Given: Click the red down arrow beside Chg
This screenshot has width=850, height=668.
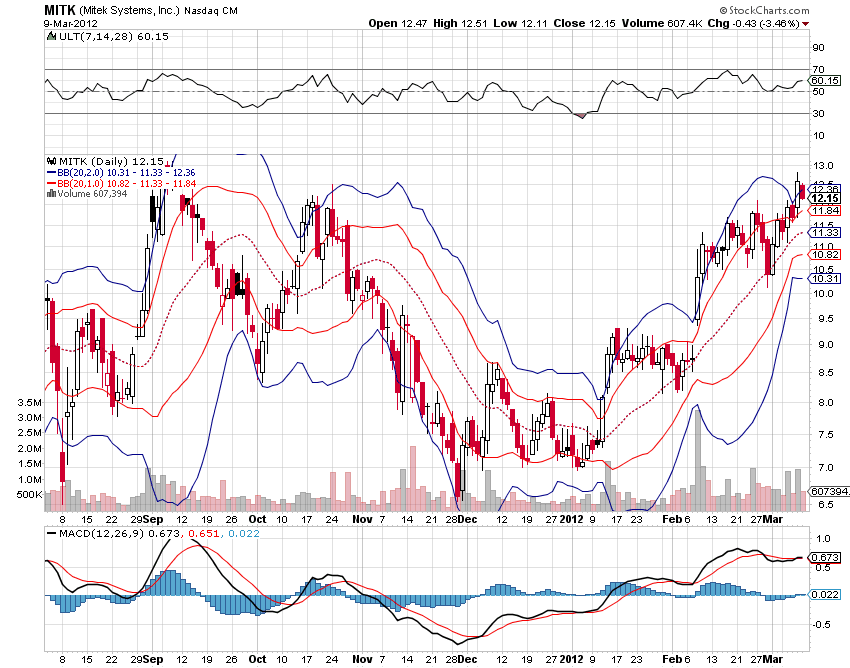Looking at the screenshot, I should pos(805,24).
